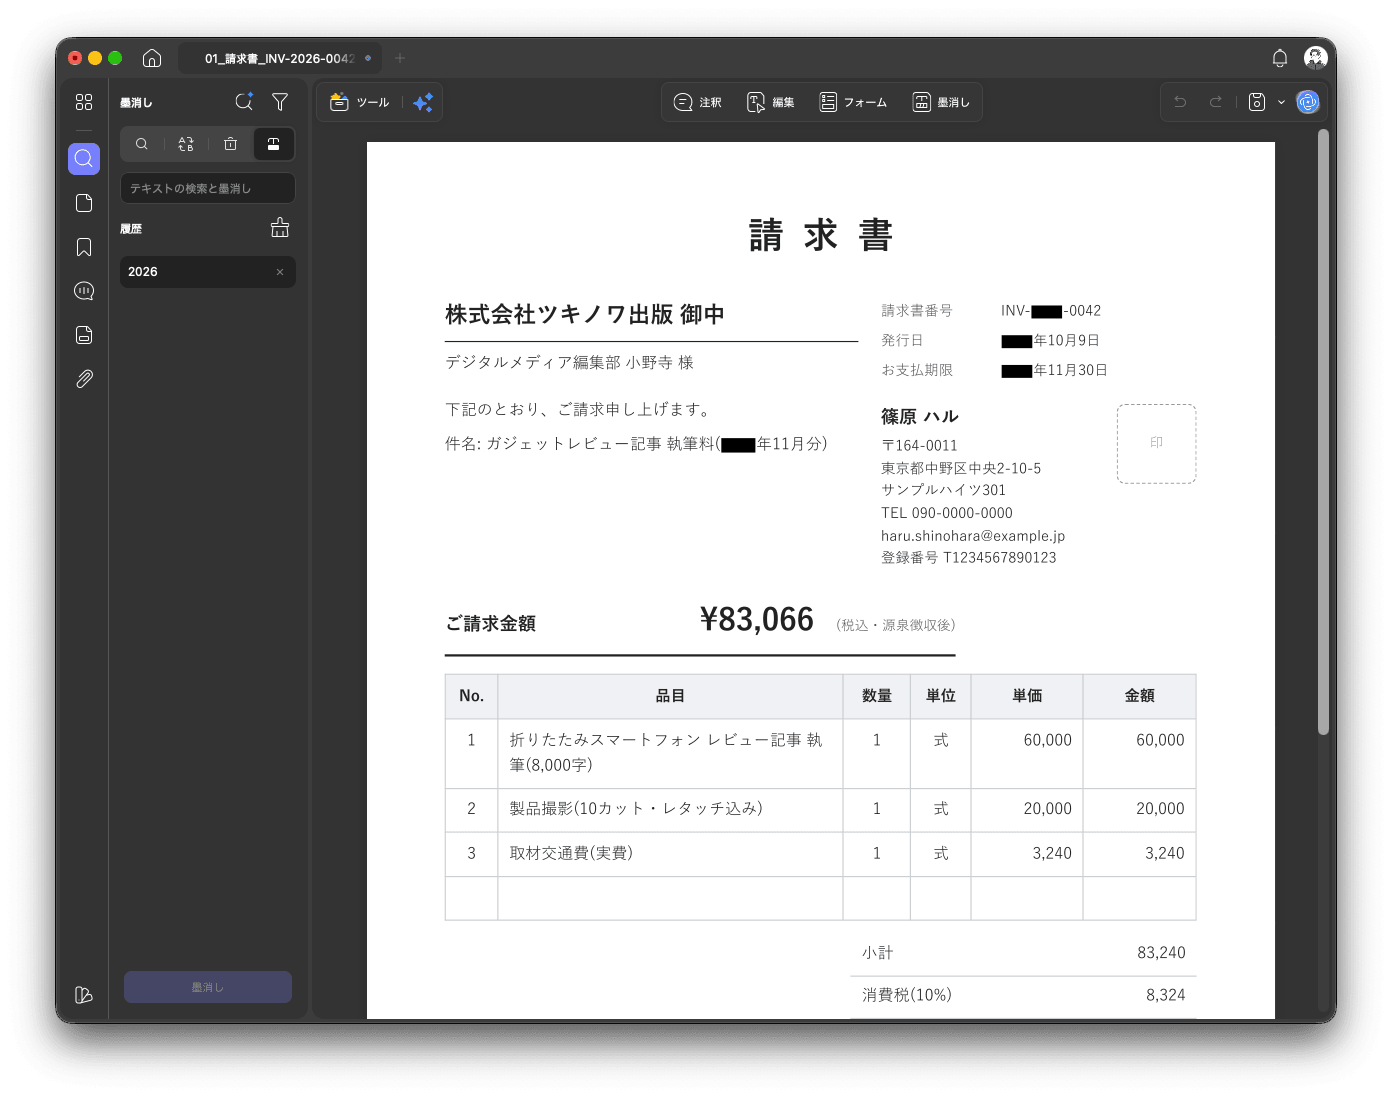Switch to 編集 edit mode
The width and height of the screenshot is (1392, 1097).
pyautogui.click(x=771, y=102)
